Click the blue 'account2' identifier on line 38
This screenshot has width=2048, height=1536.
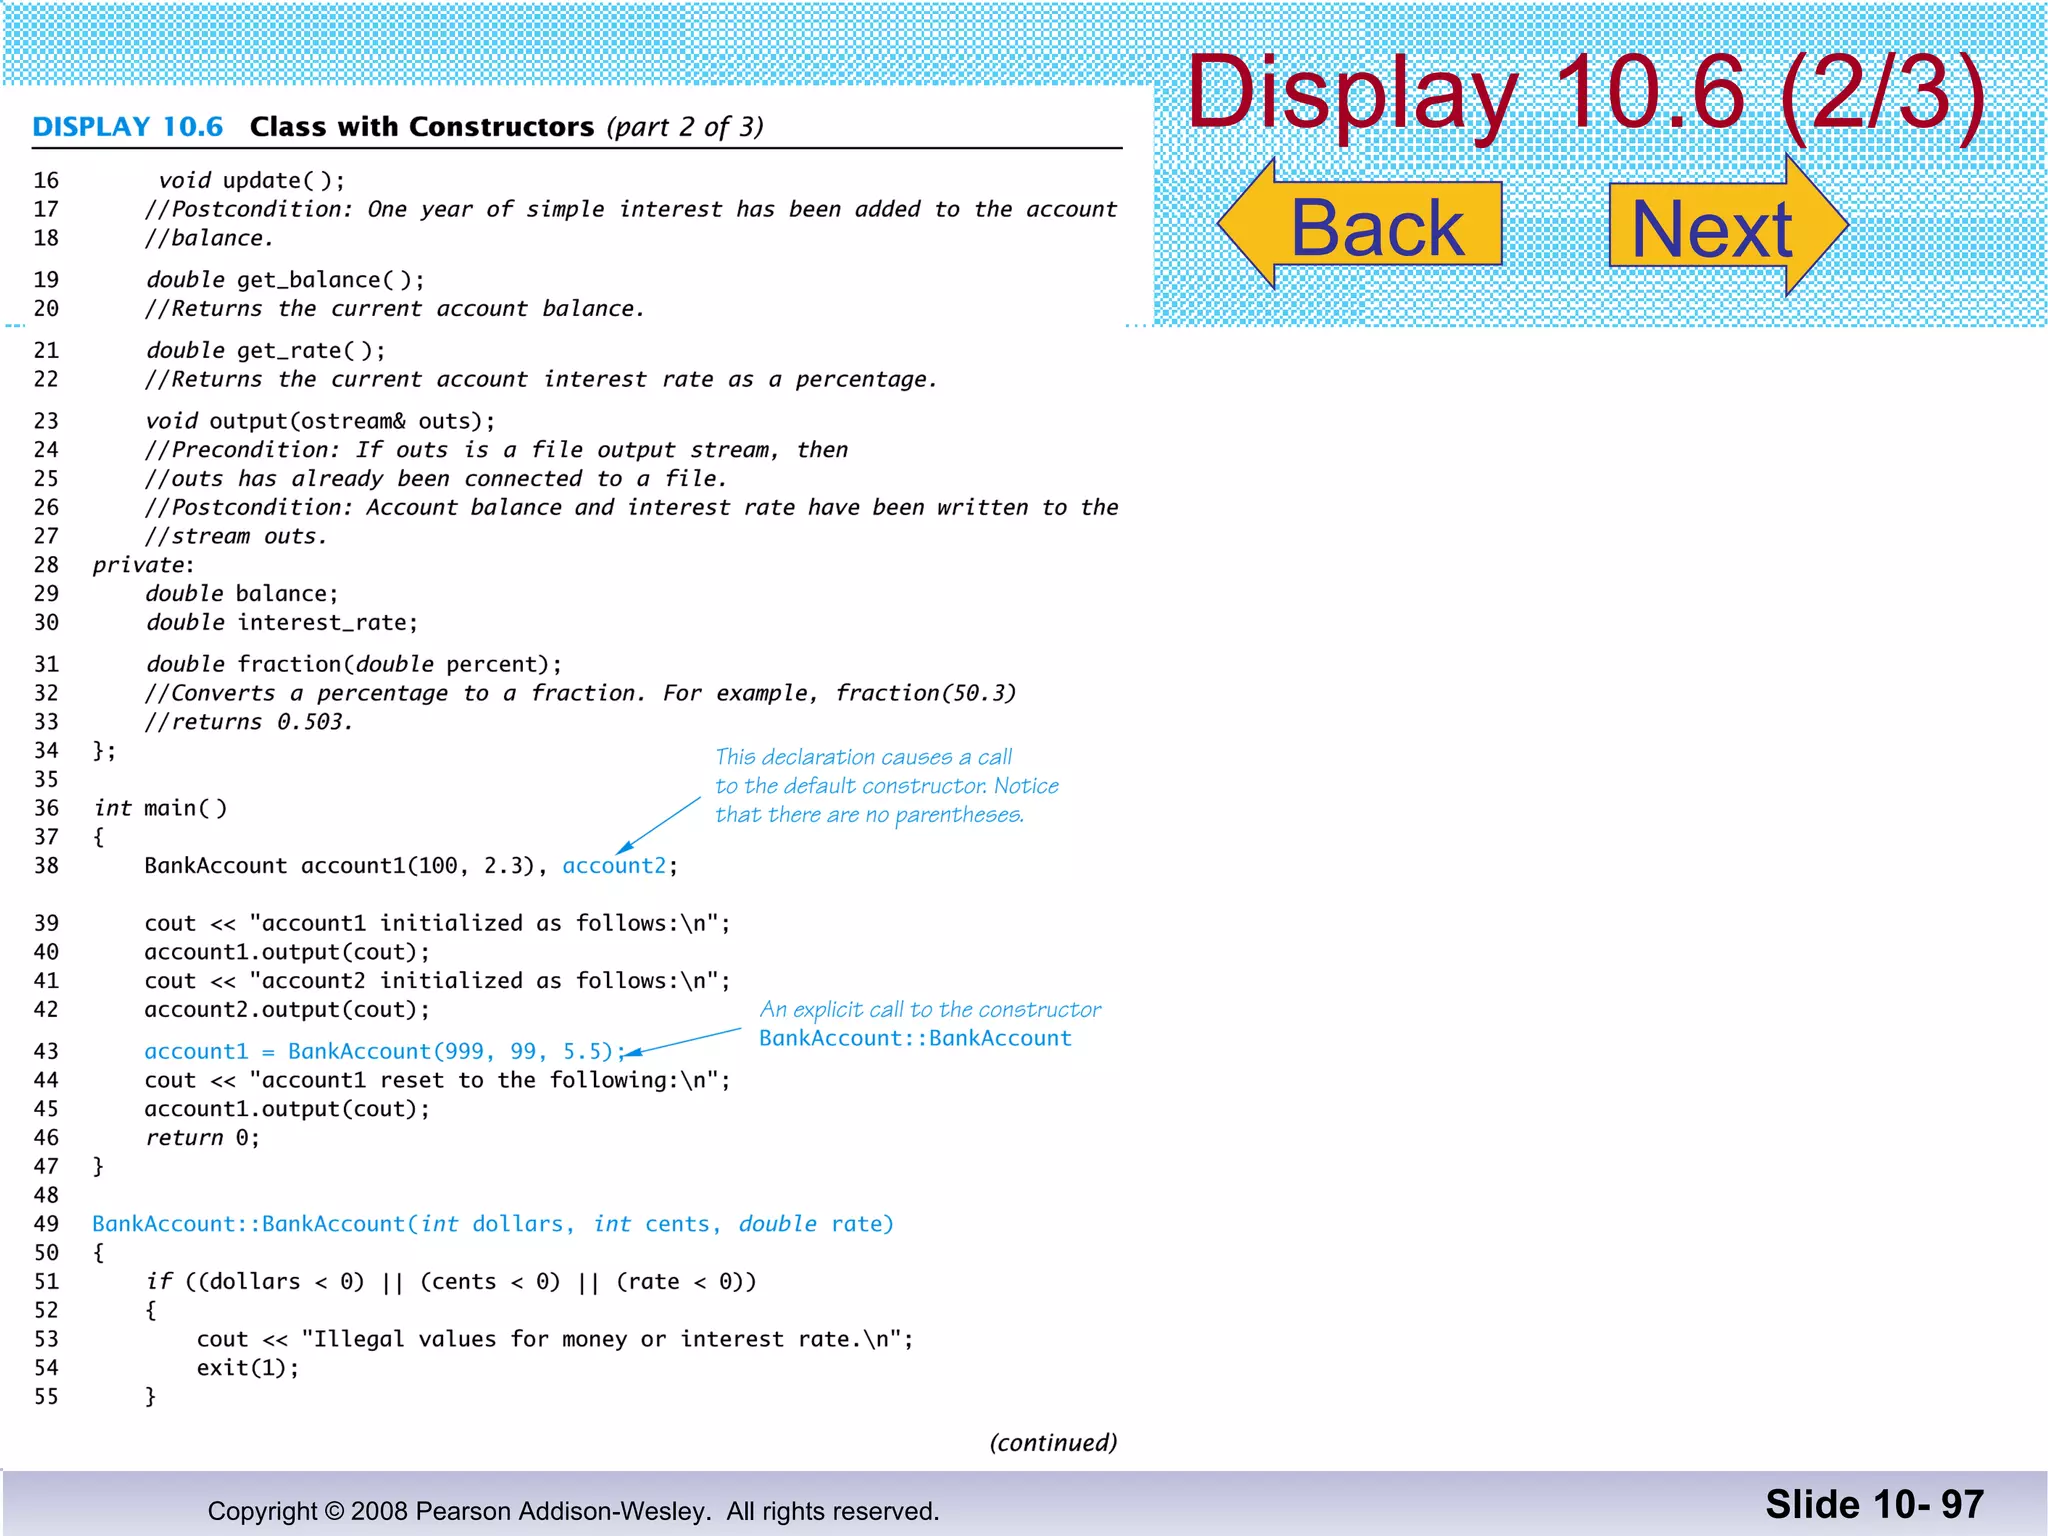point(614,866)
